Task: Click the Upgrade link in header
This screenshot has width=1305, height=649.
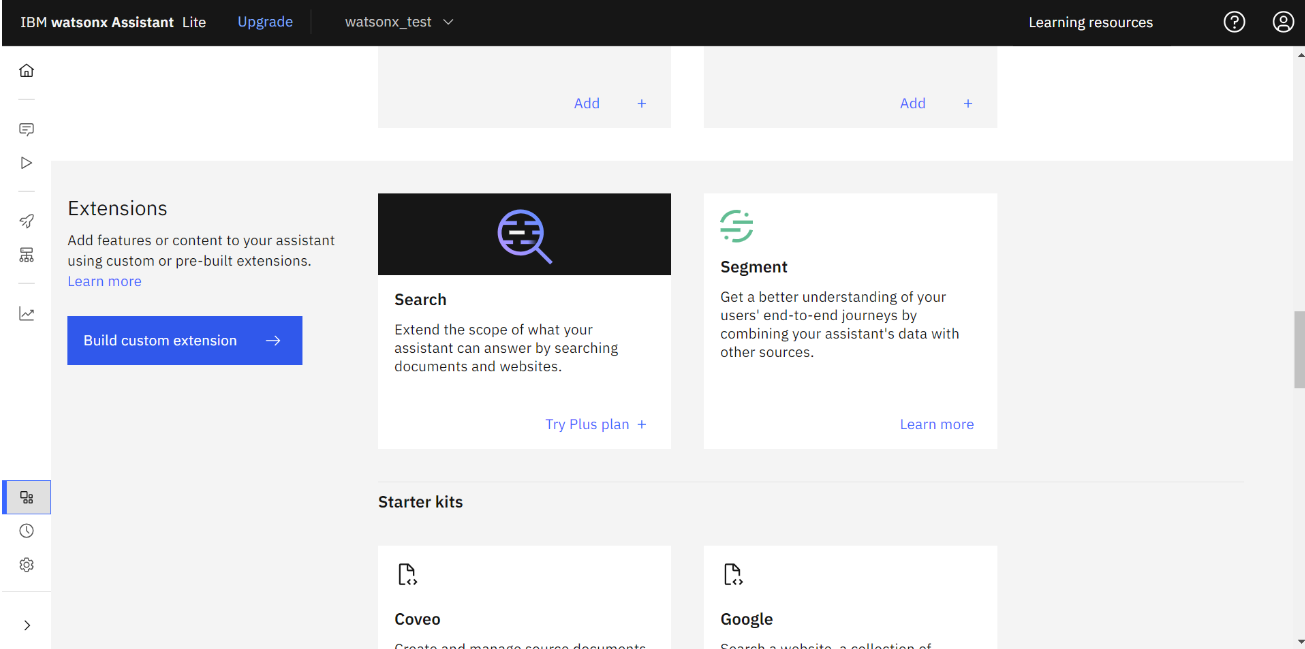Action: 265,22
